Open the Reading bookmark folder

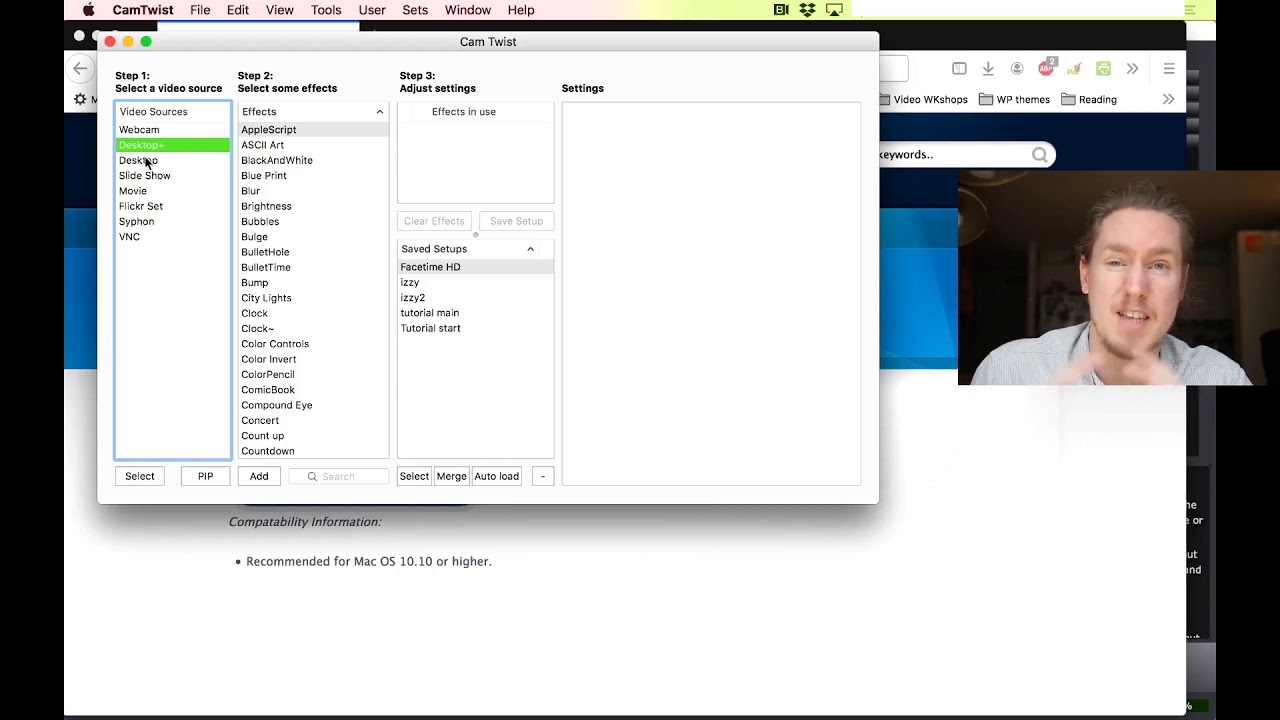tap(1089, 100)
